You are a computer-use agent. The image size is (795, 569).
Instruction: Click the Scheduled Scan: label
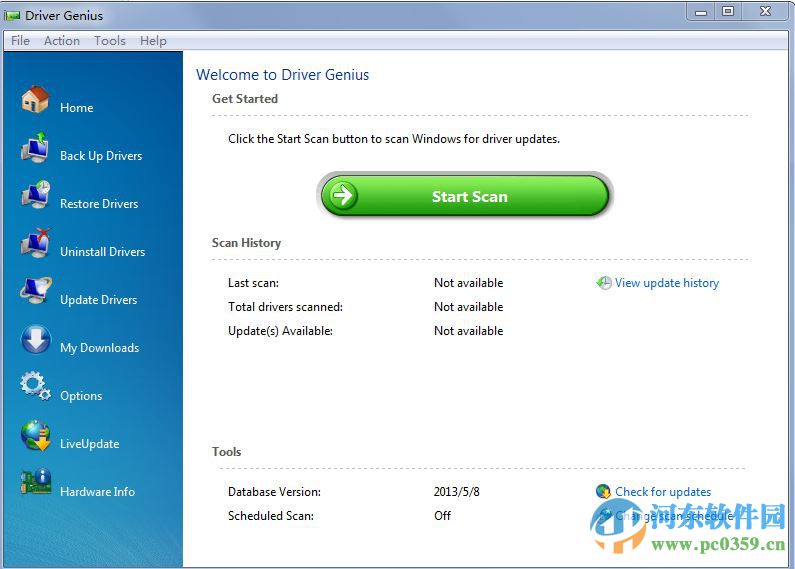coord(270,515)
